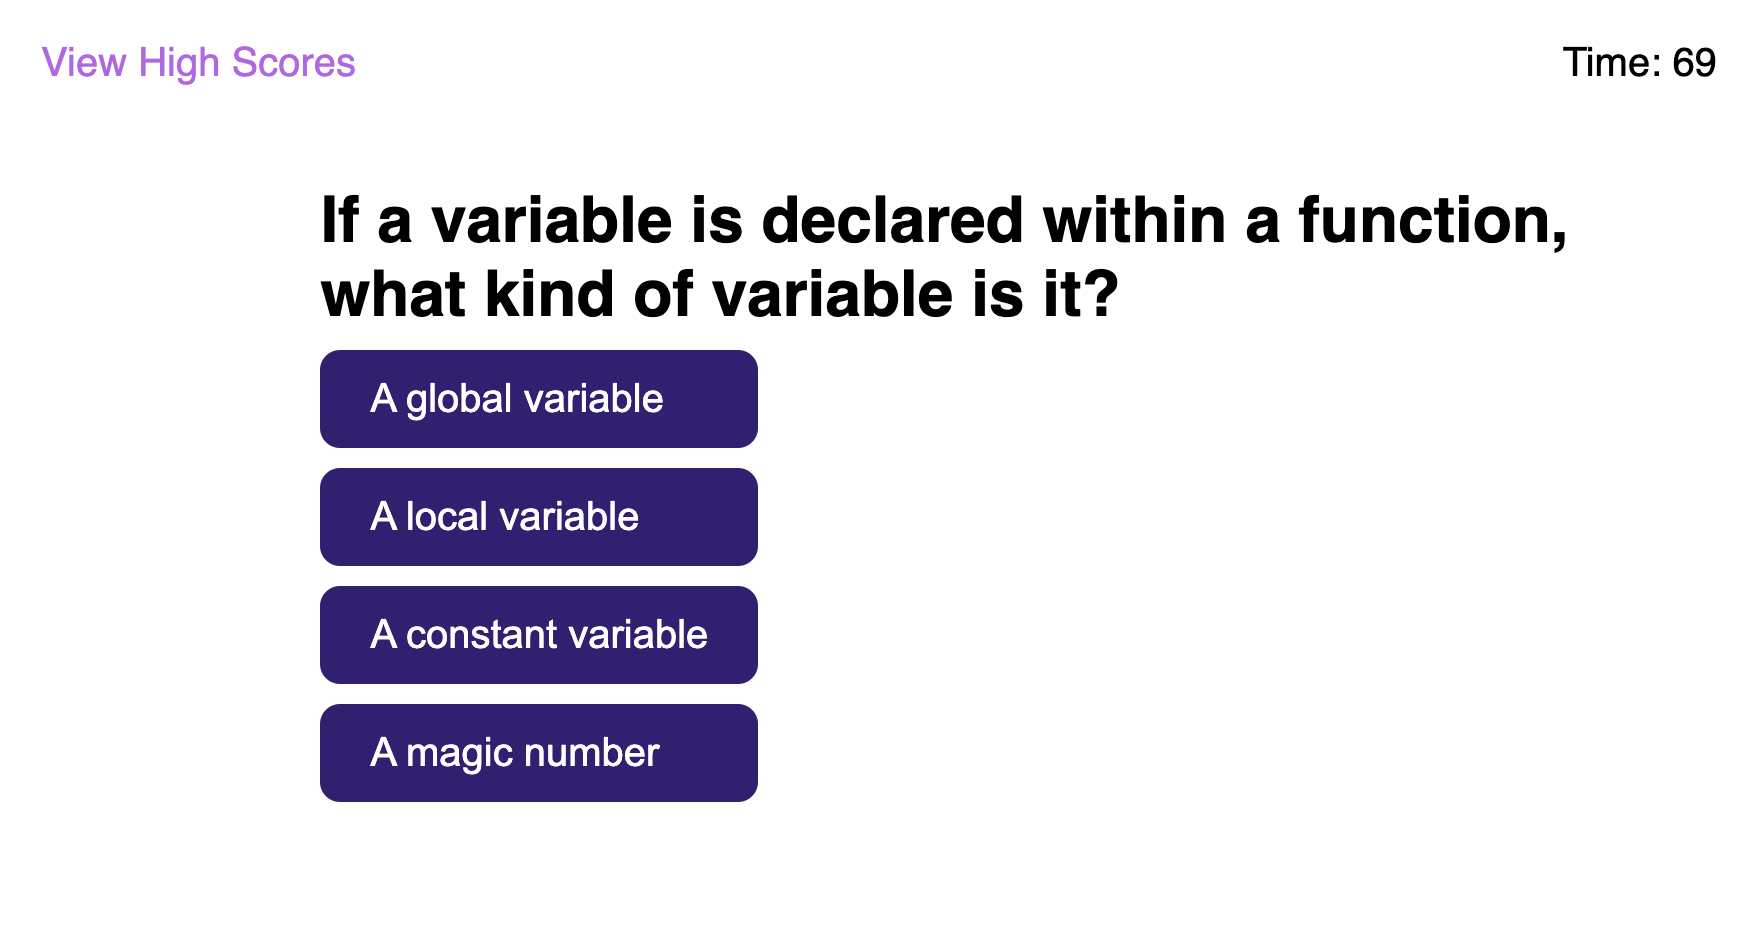This screenshot has width=1752, height=944.
Task: Open the View High Scores link
Action: [198, 63]
